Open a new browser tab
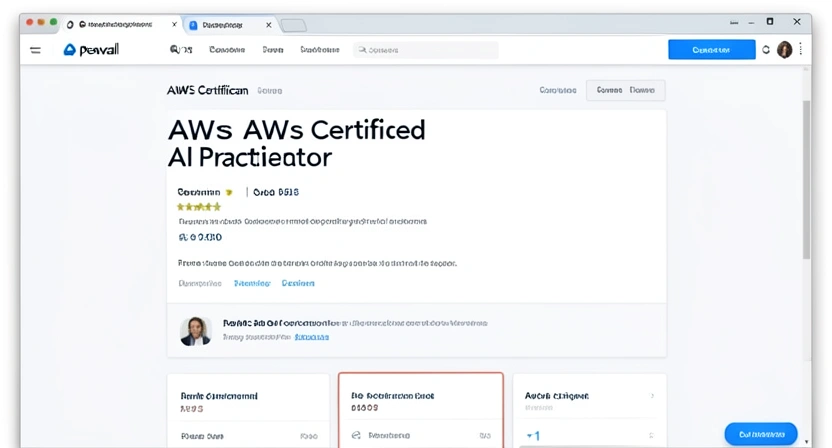Image resolution: width=832 pixels, height=448 pixels. (293, 25)
